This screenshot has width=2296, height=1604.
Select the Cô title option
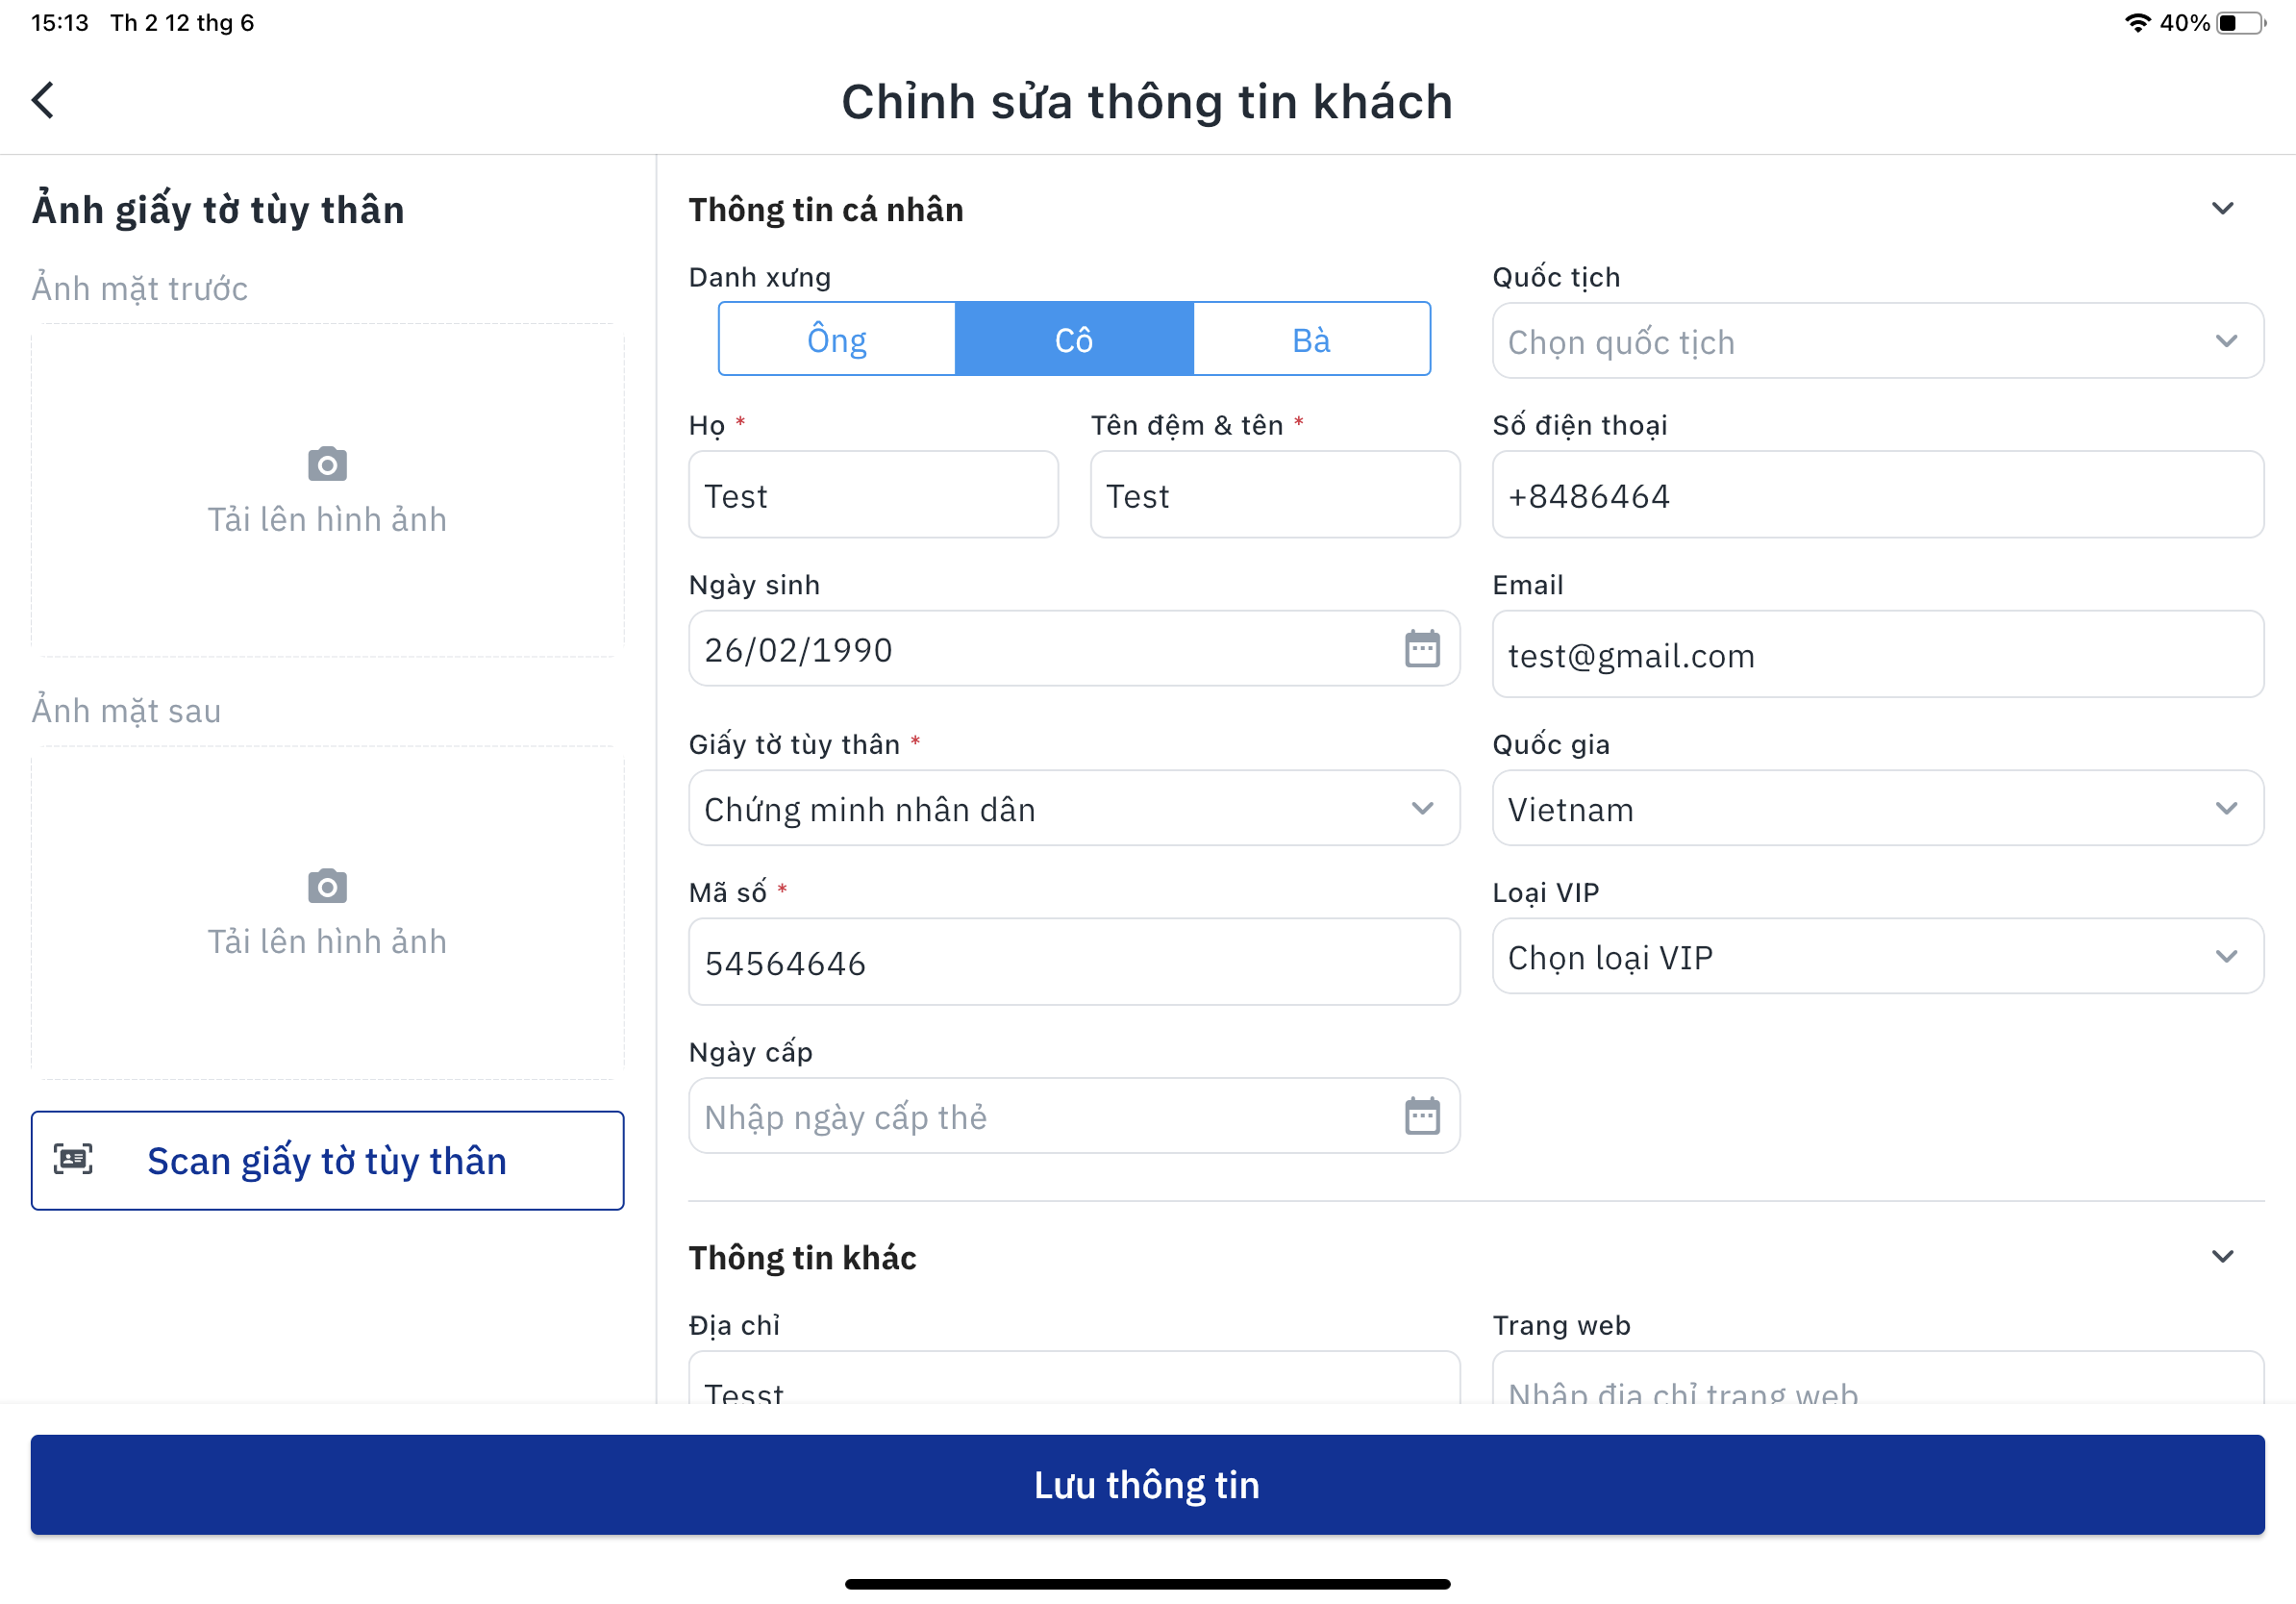click(1074, 340)
